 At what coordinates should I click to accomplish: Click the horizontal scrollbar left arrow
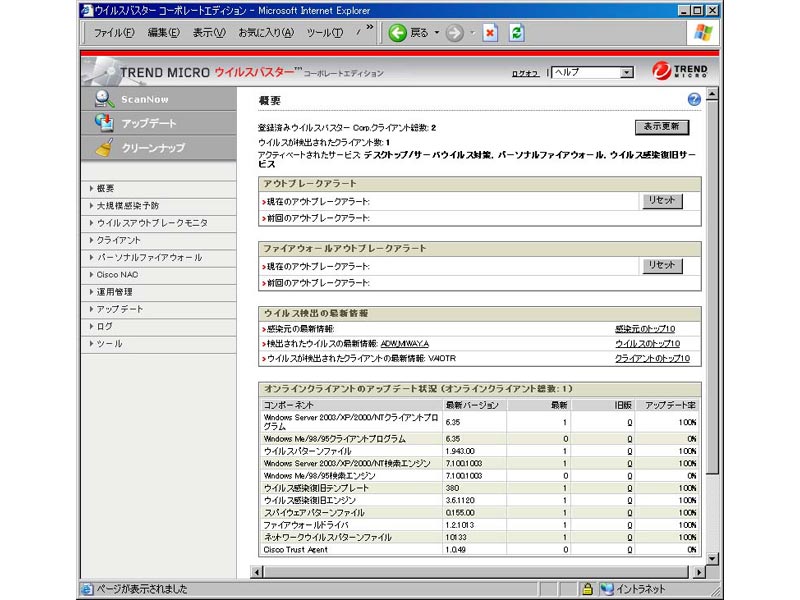click(257, 572)
